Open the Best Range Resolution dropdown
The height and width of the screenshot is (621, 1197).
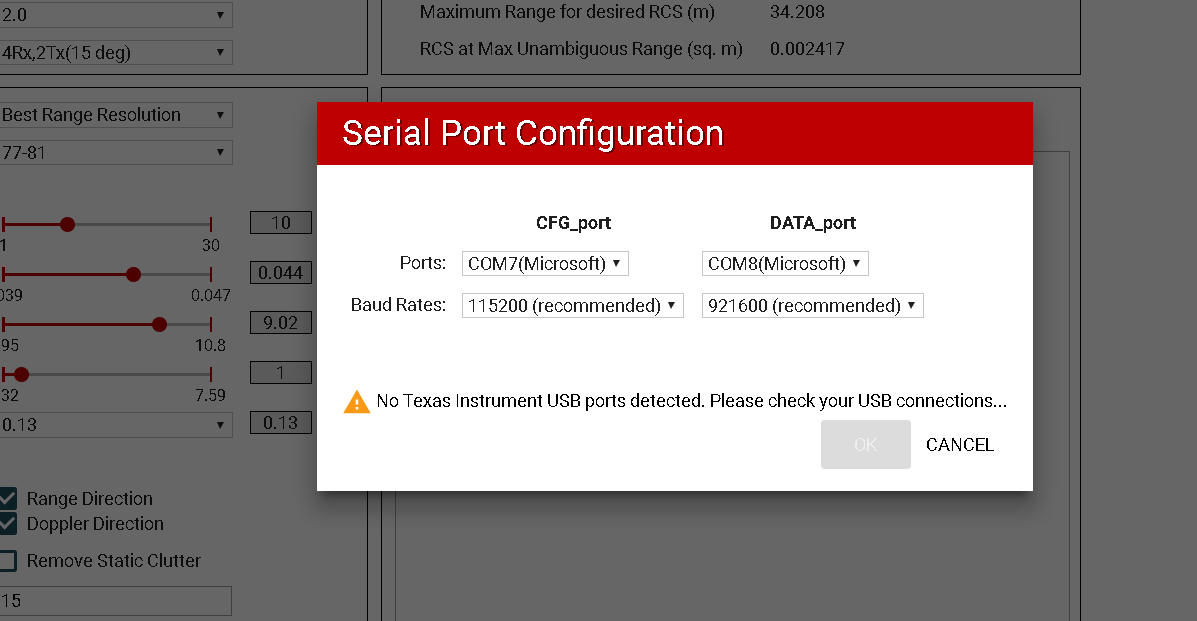[x=115, y=115]
